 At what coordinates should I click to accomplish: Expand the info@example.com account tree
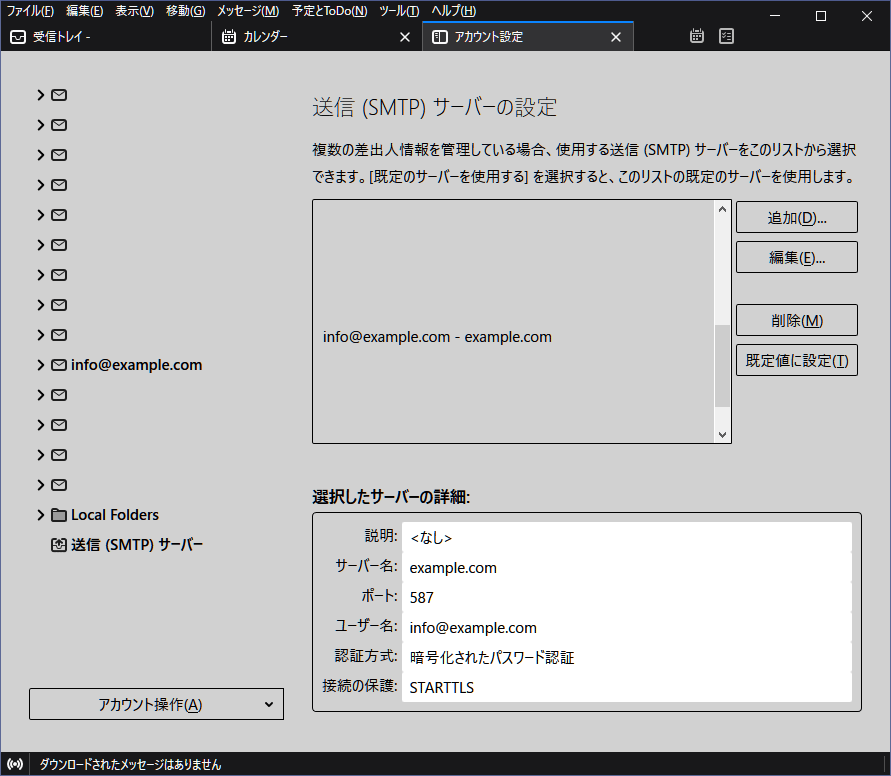(40, 365)
